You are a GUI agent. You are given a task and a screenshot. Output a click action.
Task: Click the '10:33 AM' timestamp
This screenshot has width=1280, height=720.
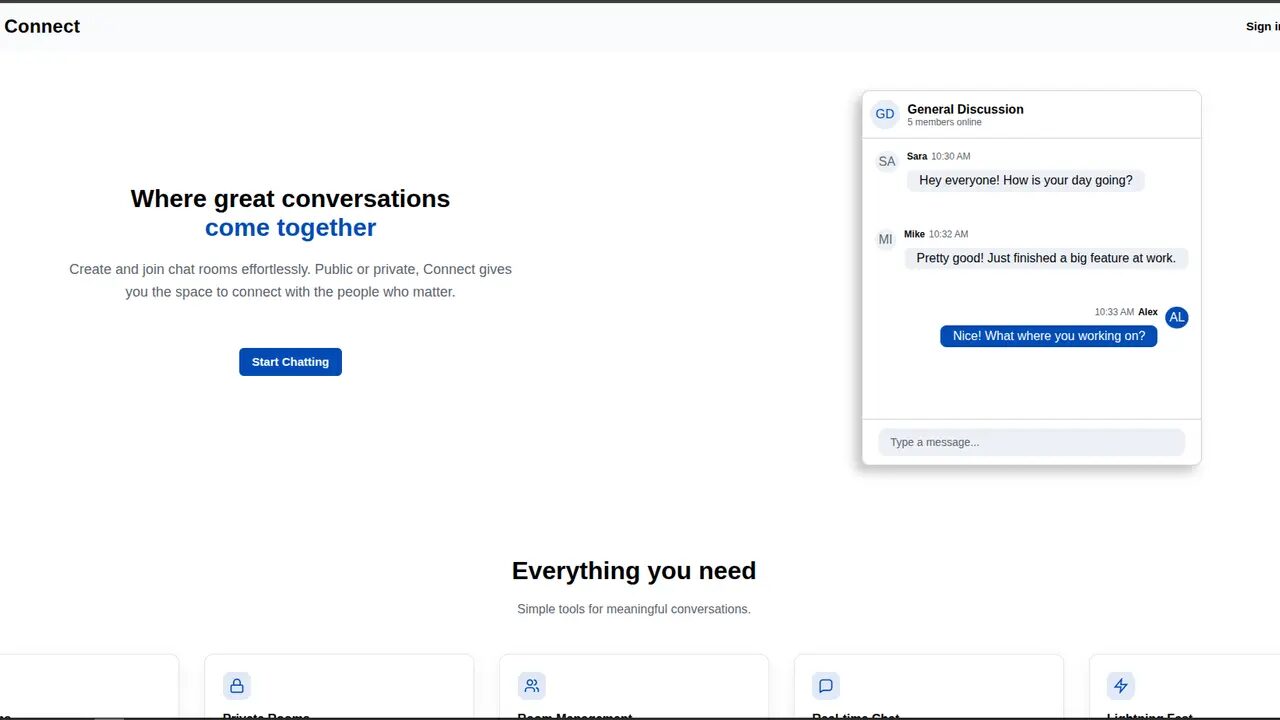[x=1114, y=312]
